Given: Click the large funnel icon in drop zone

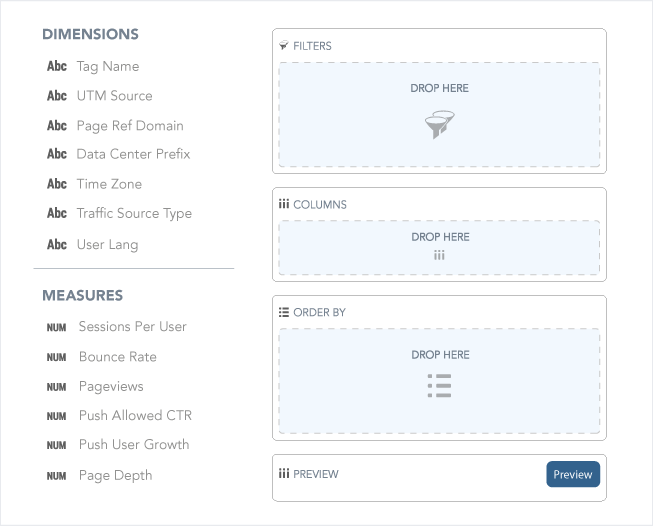Looking at the screenshot, I should pos(439,125).
